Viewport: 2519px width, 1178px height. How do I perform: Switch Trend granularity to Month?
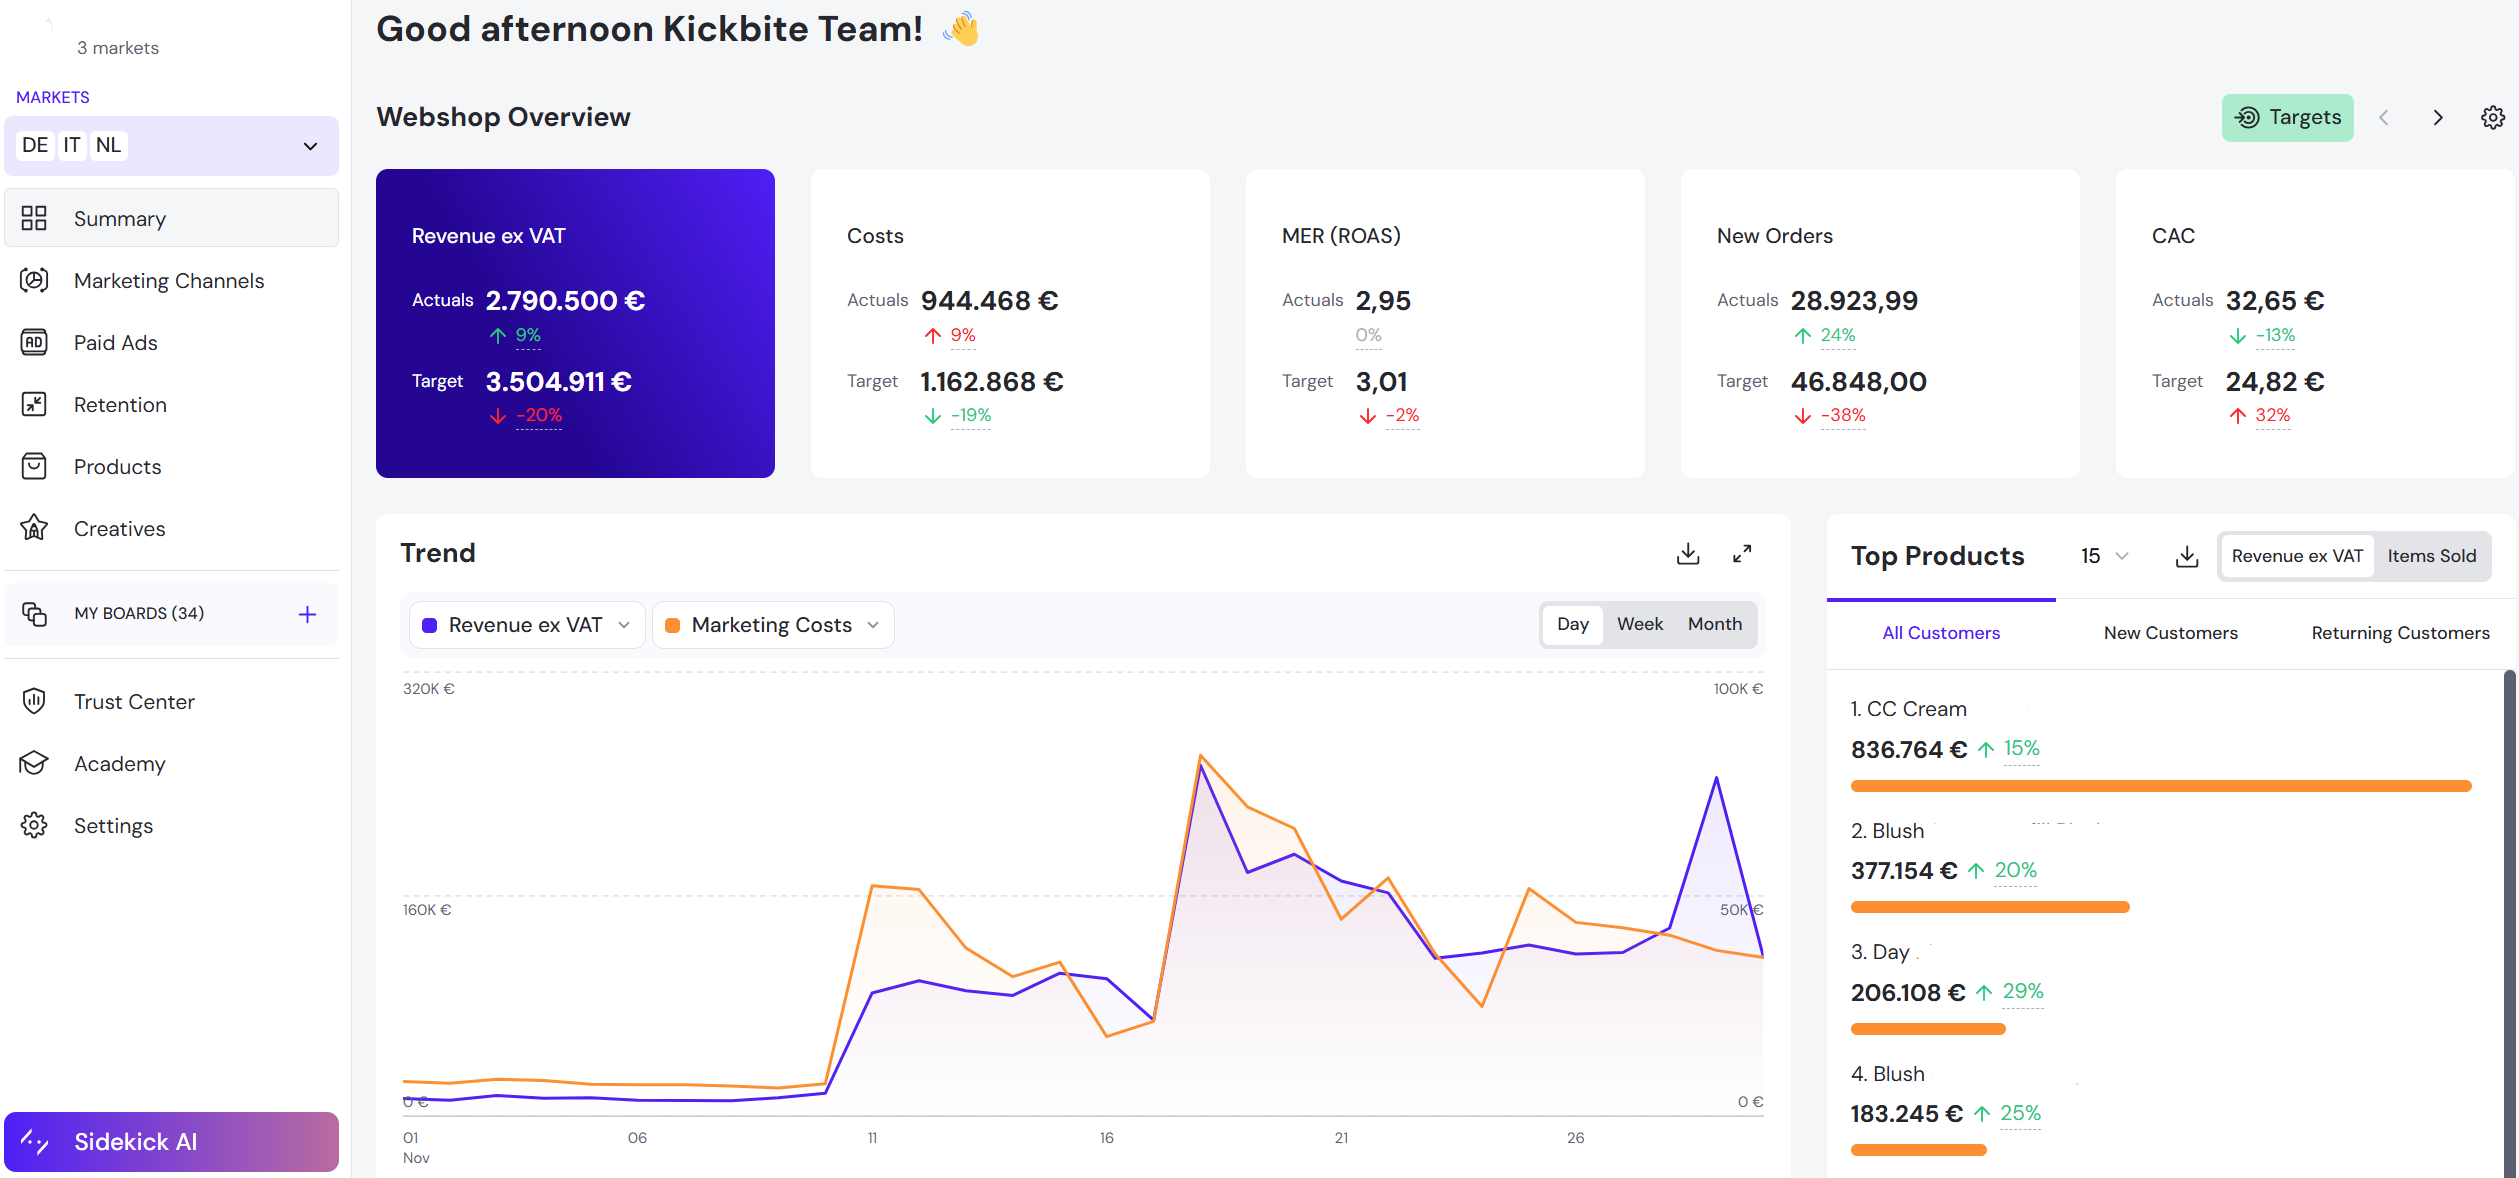pyautogui.click(x=1714, y=624)
